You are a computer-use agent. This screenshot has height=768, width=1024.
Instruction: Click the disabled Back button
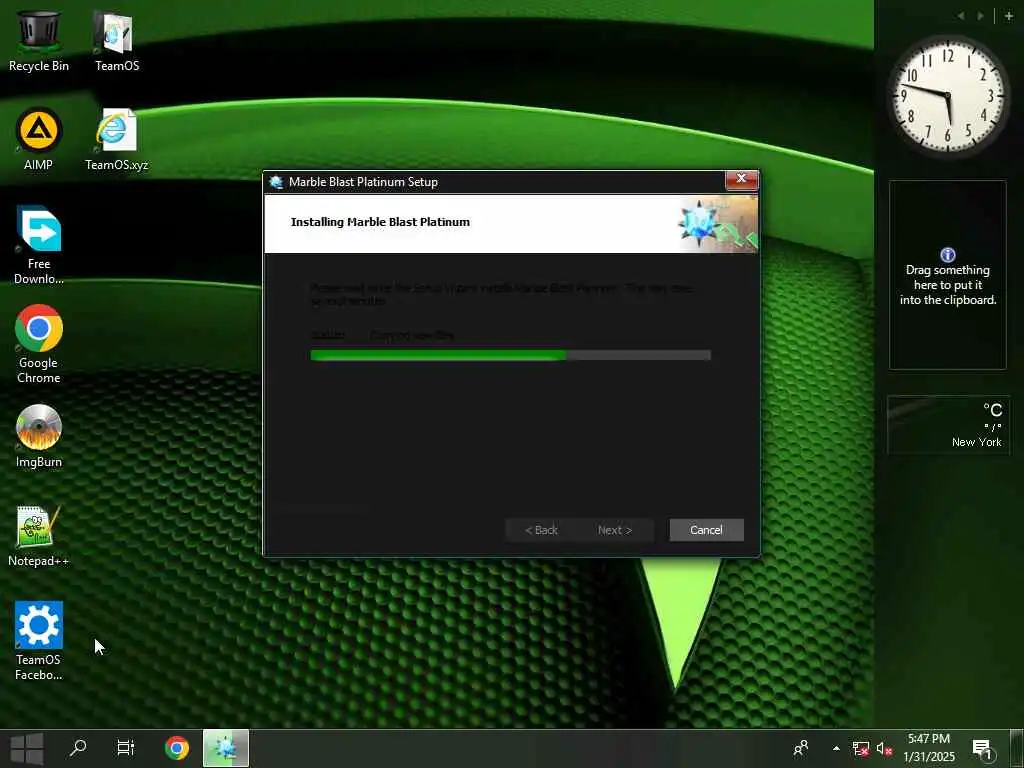[541, 530]
